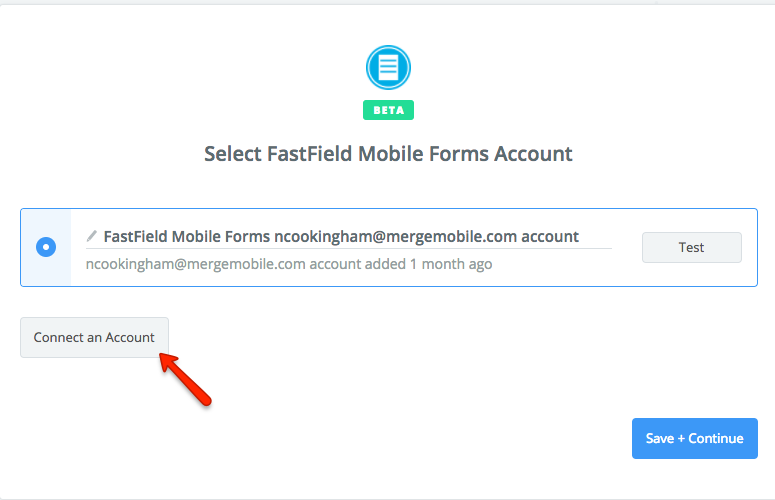Click the white document glyph inside the app logo
The height and width of the screenshot is (500, 775).
pos(388,68)
